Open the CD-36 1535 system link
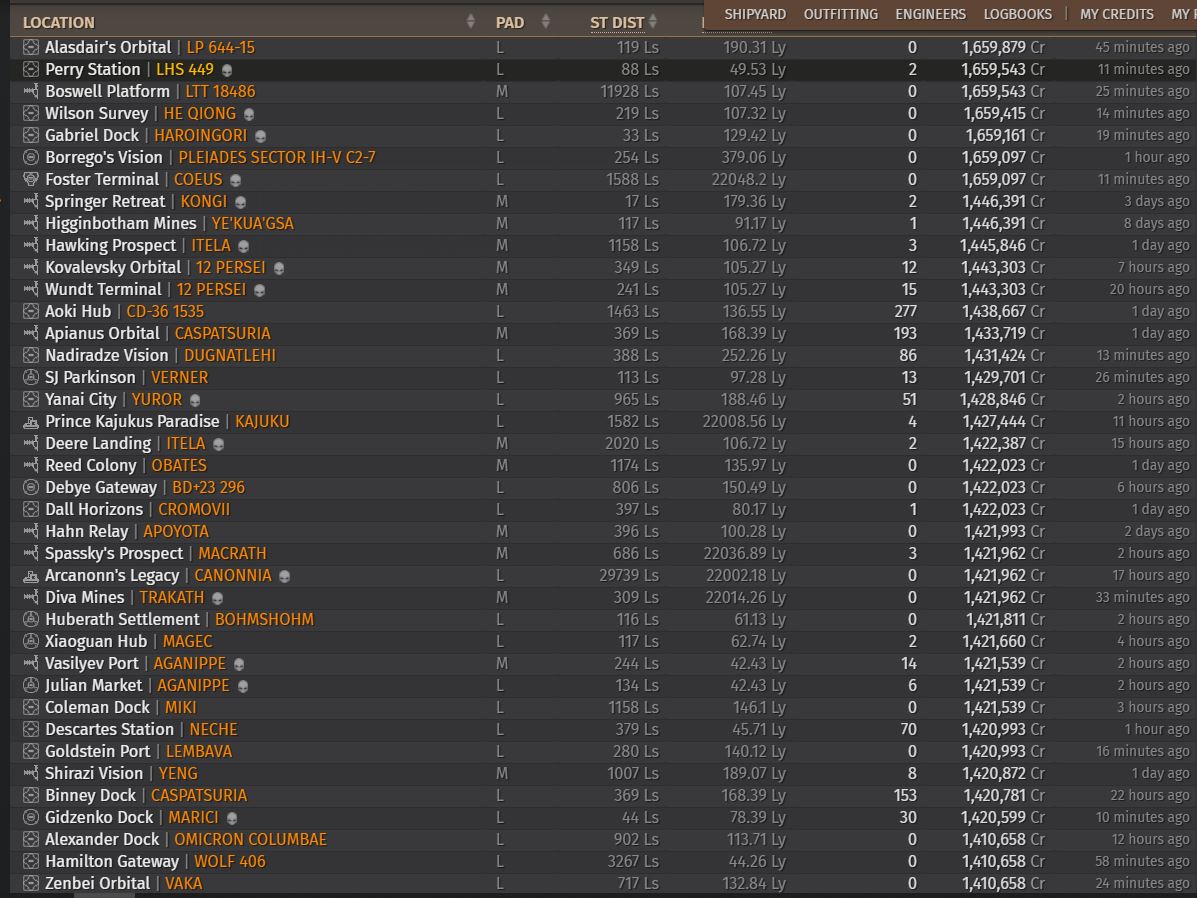This screenshot has height=898, width=1197. (x=165, y=312)
